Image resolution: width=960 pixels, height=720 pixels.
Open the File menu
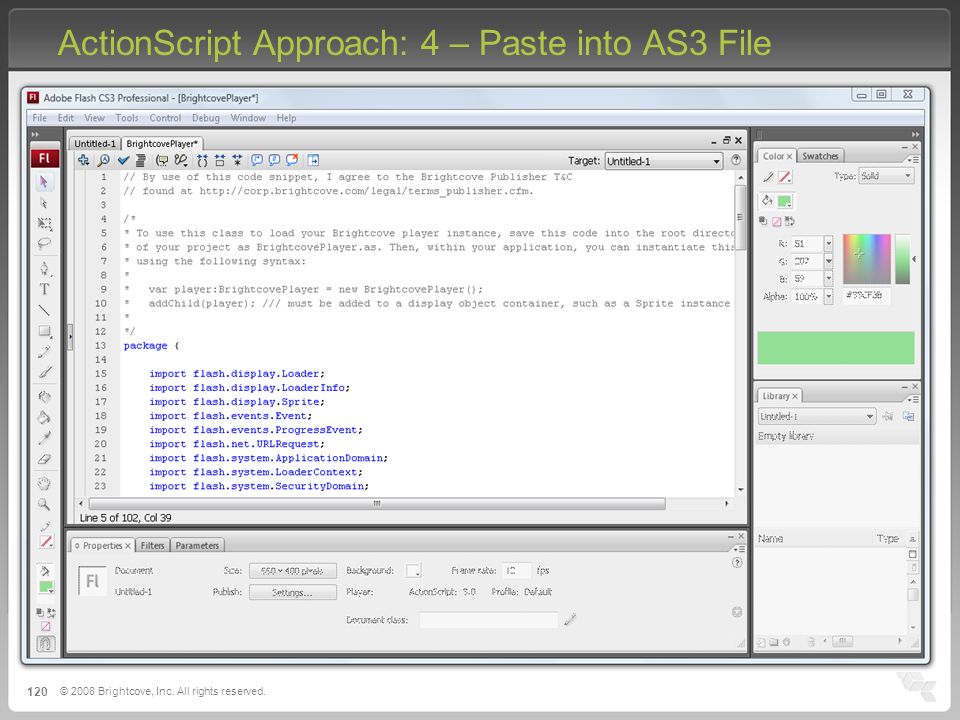(x=39, y=118)
